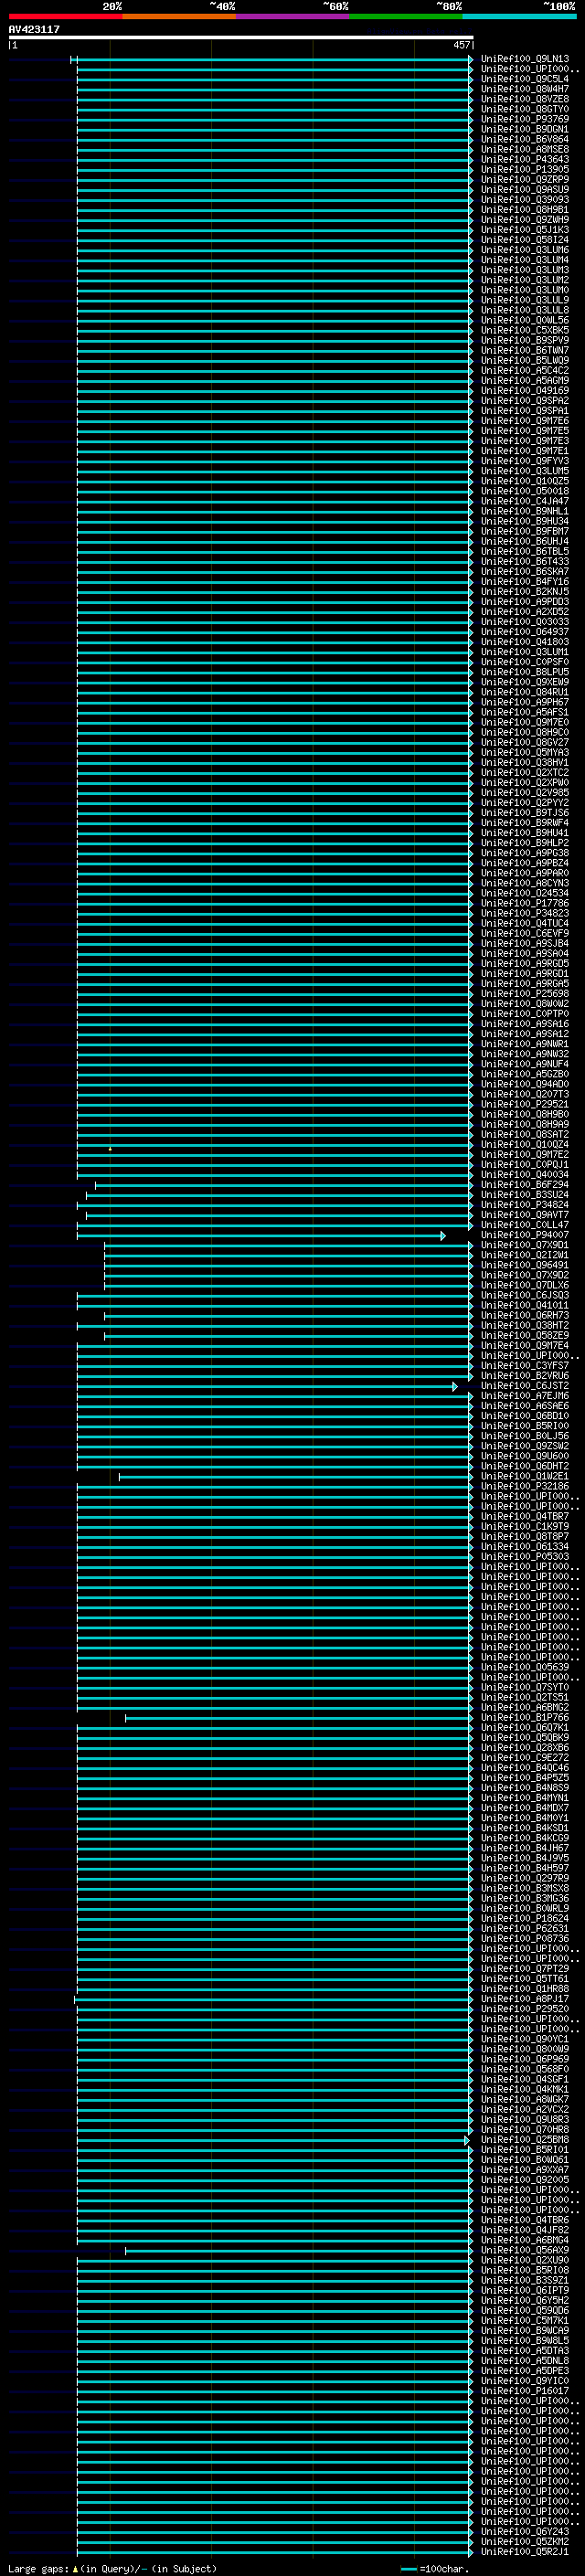Screen dimensions: 585x2576
Task: Select hit label UniRef100_Q6Y243
Action: [525, 2531]
